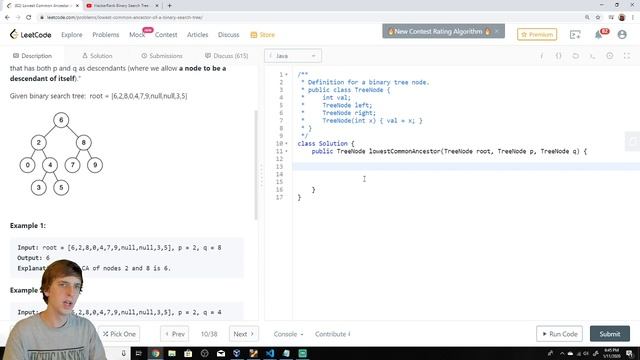The width and height of the screenshot is (640, 360).
Task: Open the Contribute link
Action: [x=333, y=334]
